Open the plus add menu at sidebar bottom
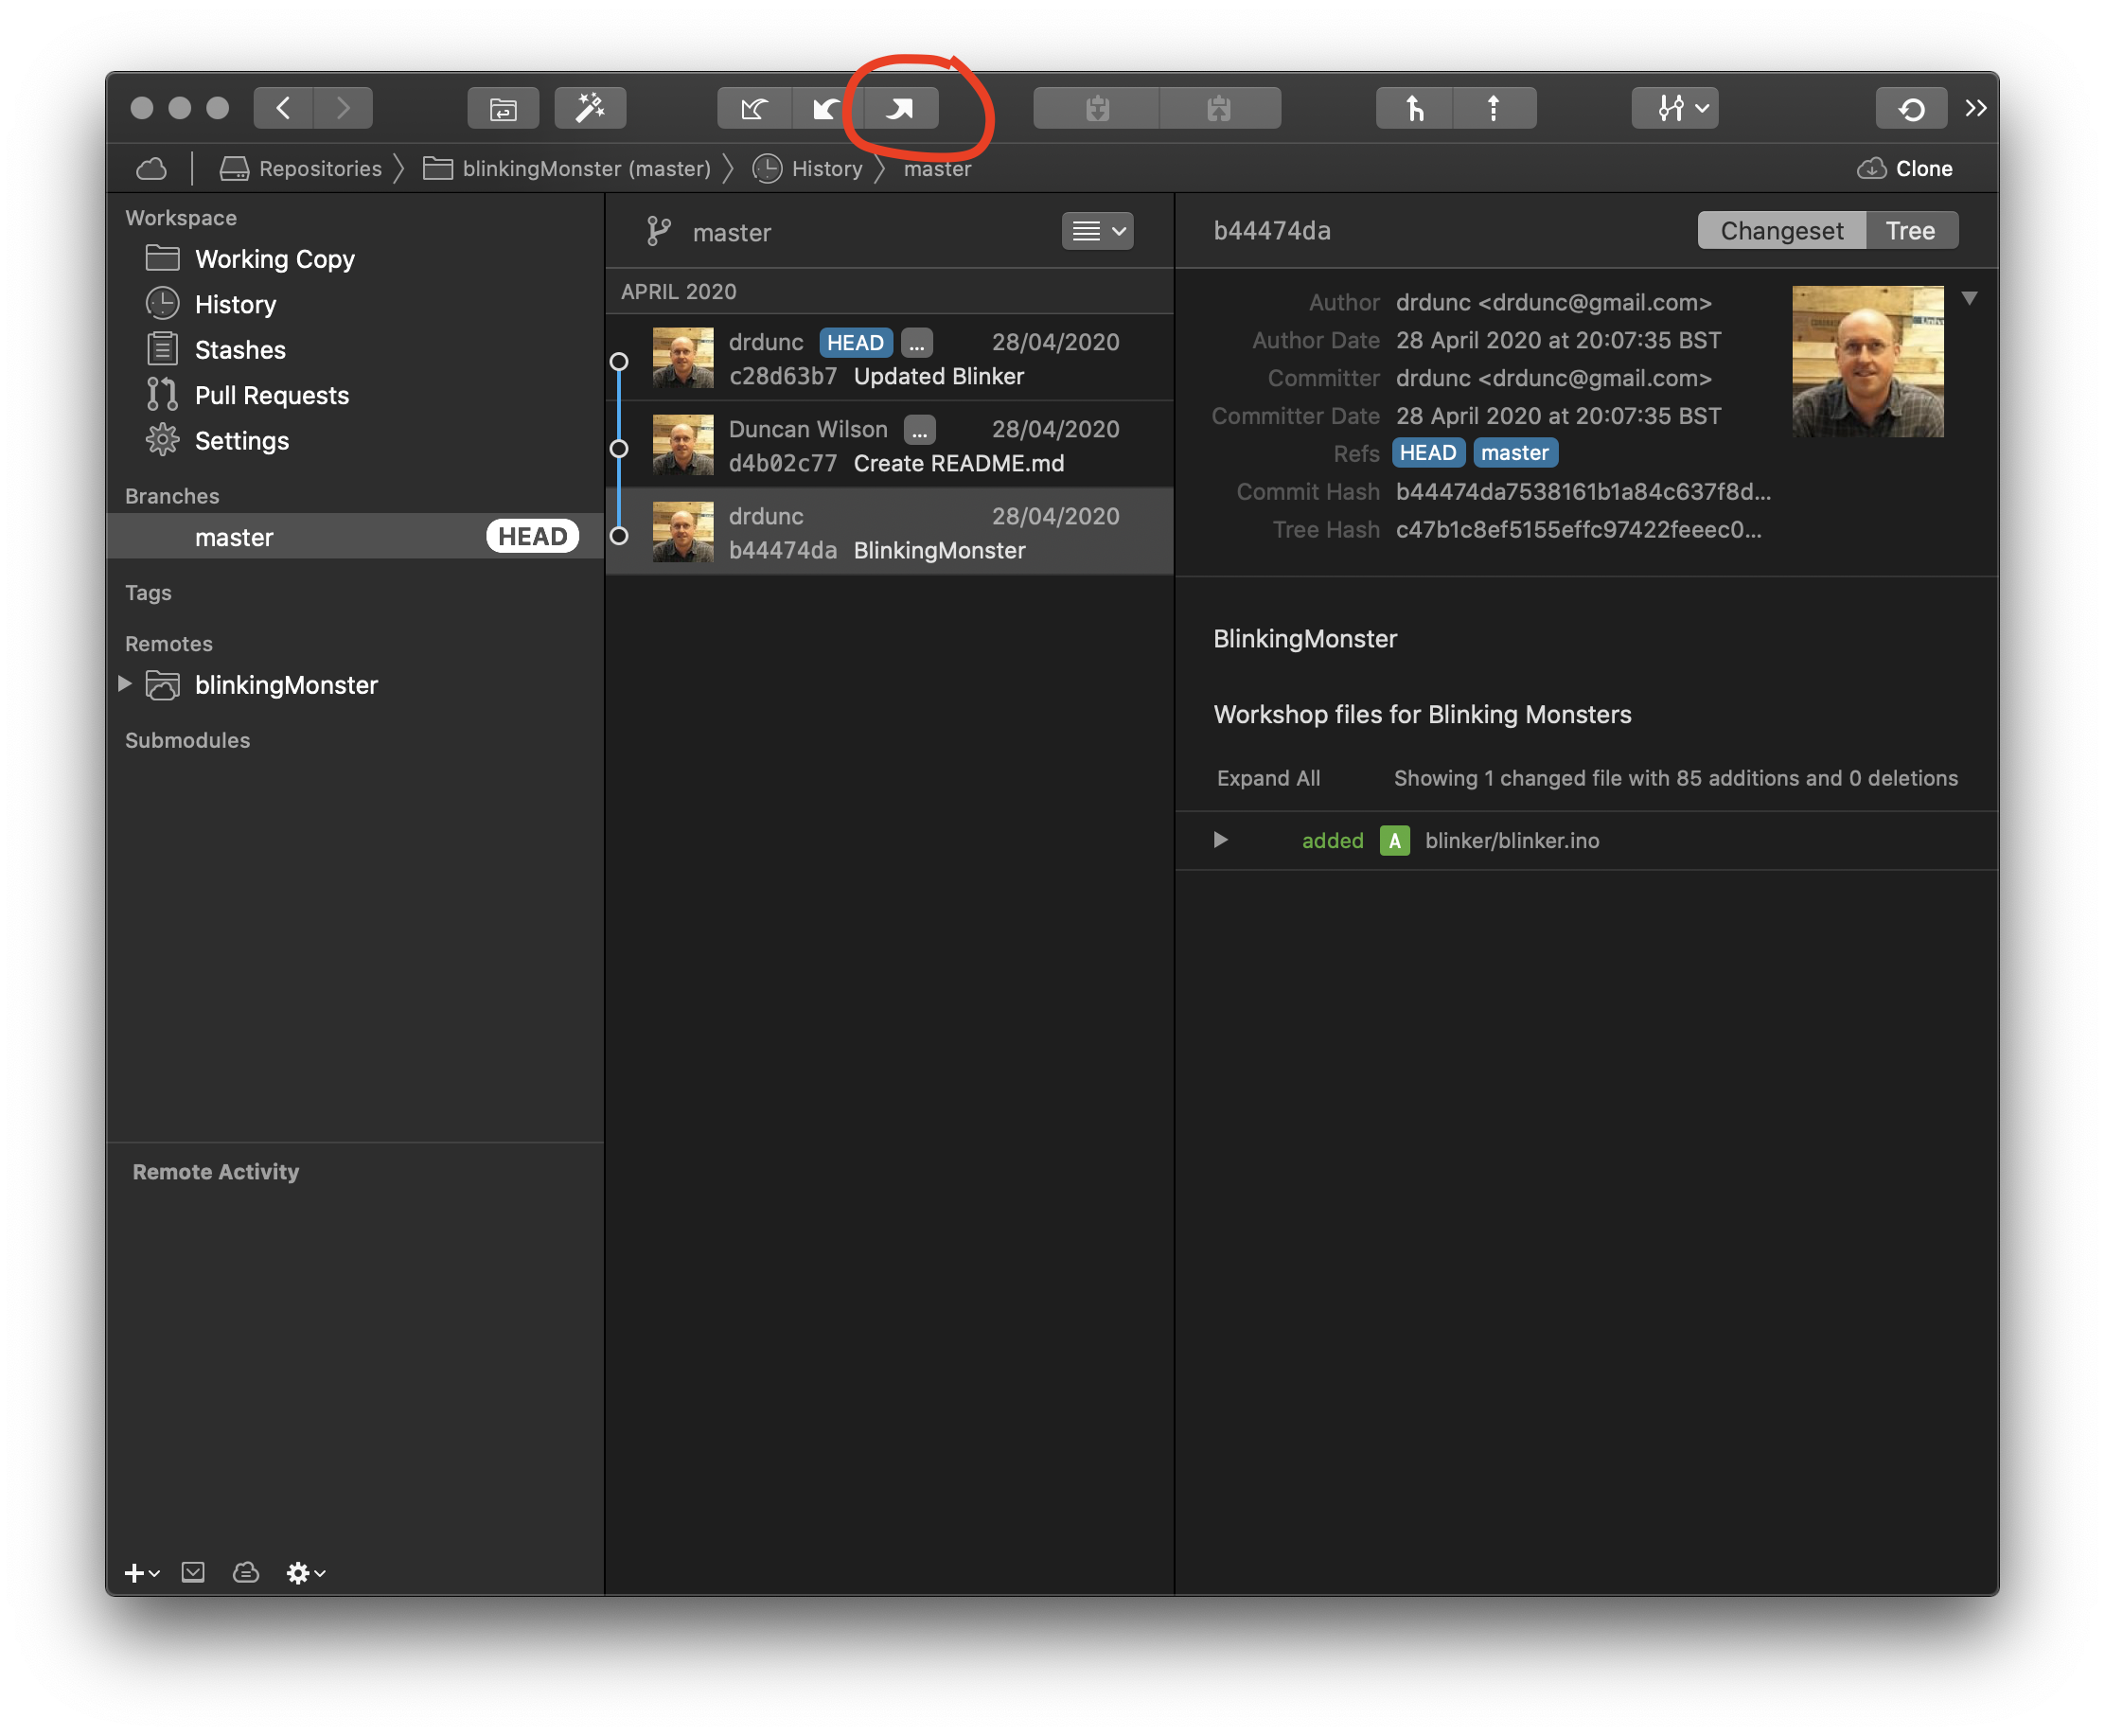2105x1736 pixels. 141,1573
